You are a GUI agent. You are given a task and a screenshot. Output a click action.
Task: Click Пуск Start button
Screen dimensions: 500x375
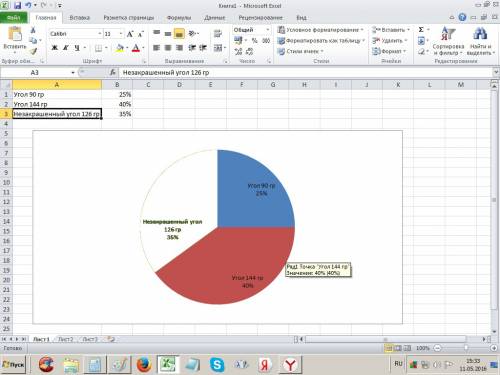pyautogui.click(x=13, y=365)
